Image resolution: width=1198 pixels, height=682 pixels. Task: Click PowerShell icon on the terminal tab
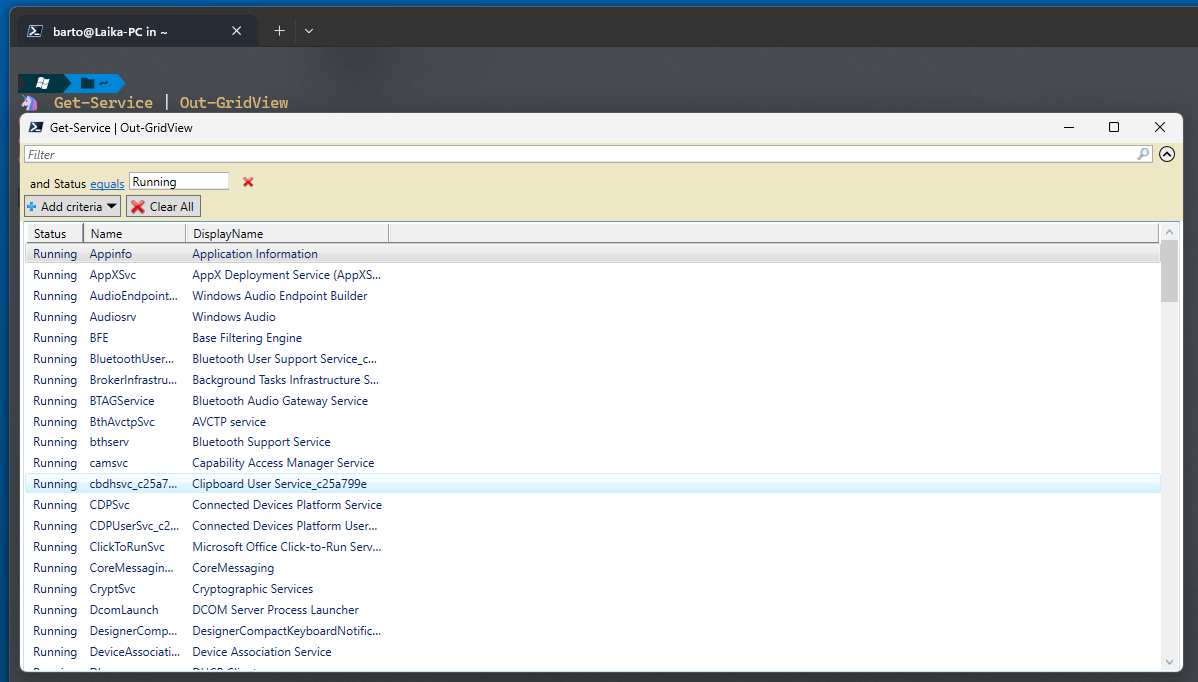coord(34,31)
